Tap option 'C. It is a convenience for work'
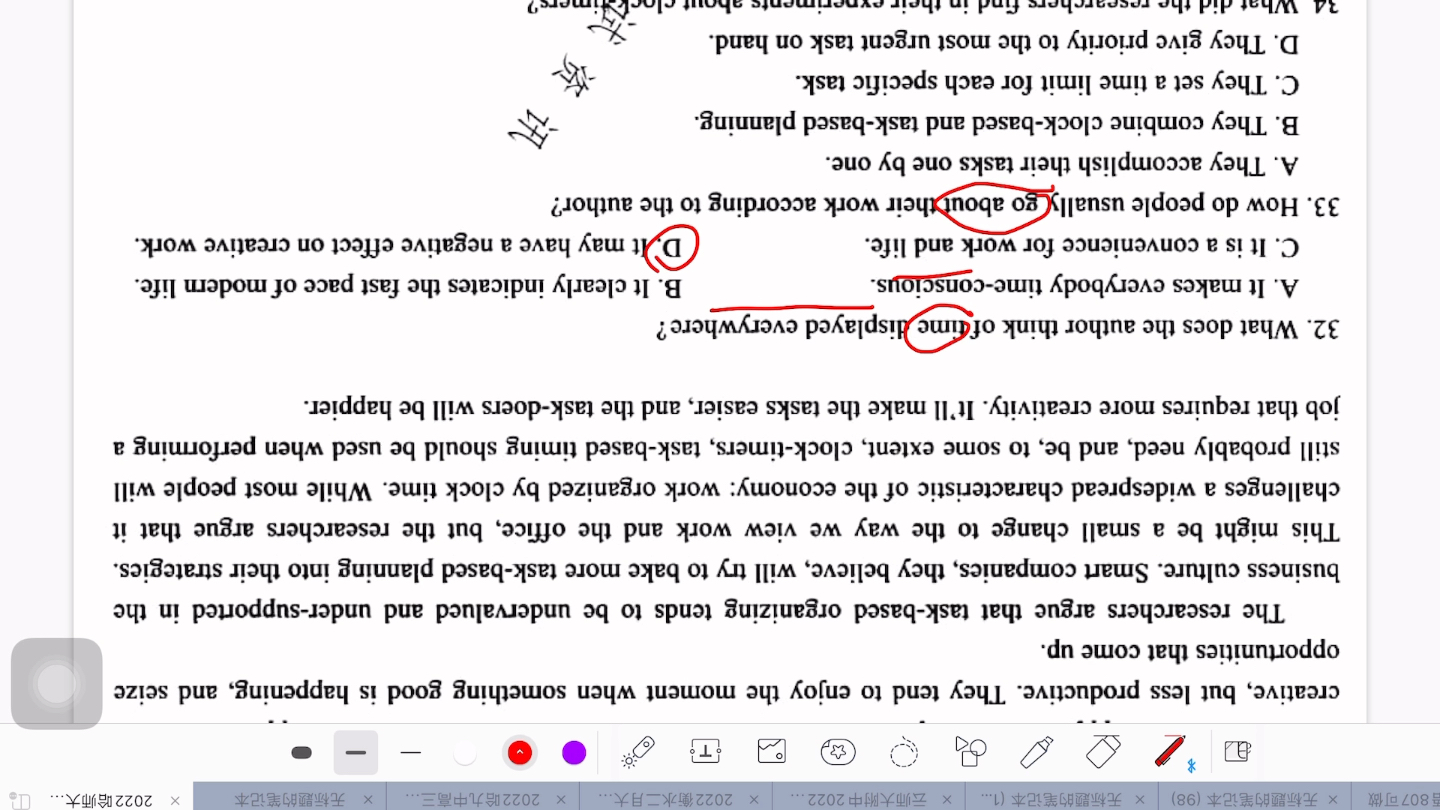This screenshot has width=1440, height=810. tap(1082, 245)
